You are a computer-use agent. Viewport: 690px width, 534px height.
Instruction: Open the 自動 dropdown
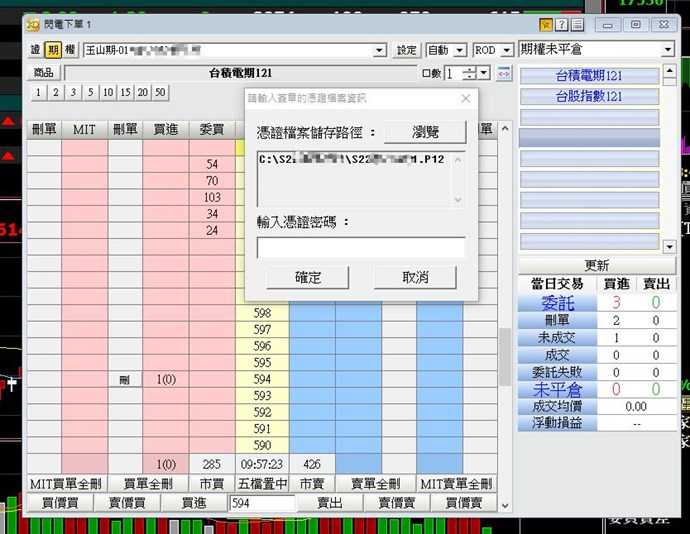[459, 50]
